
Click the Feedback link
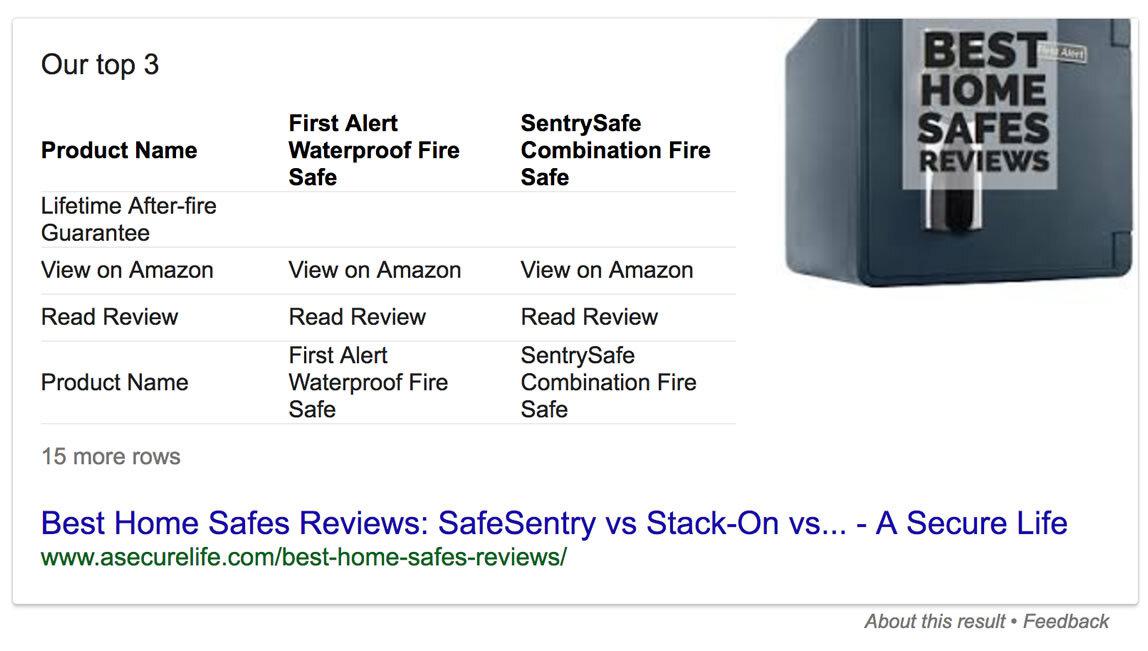tap(1065, 622)
